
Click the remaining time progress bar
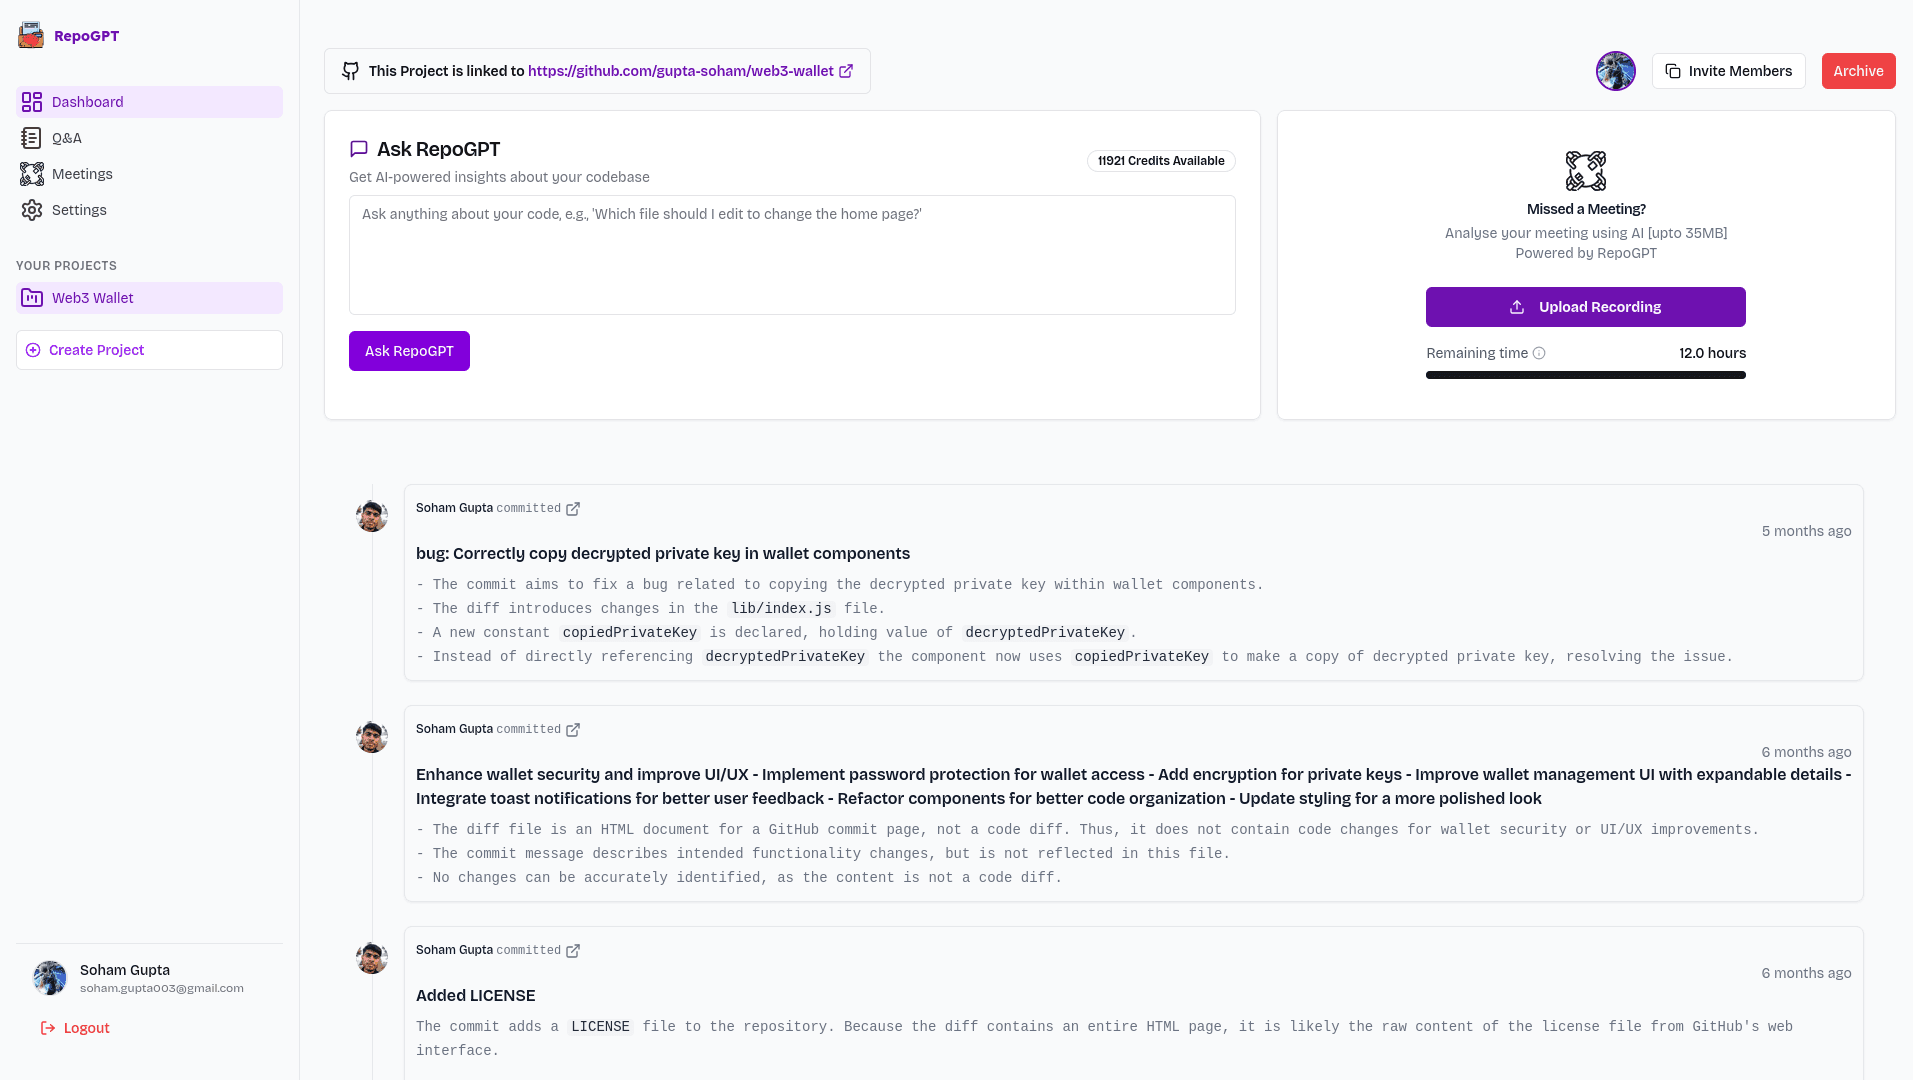tap(1585, 375)
